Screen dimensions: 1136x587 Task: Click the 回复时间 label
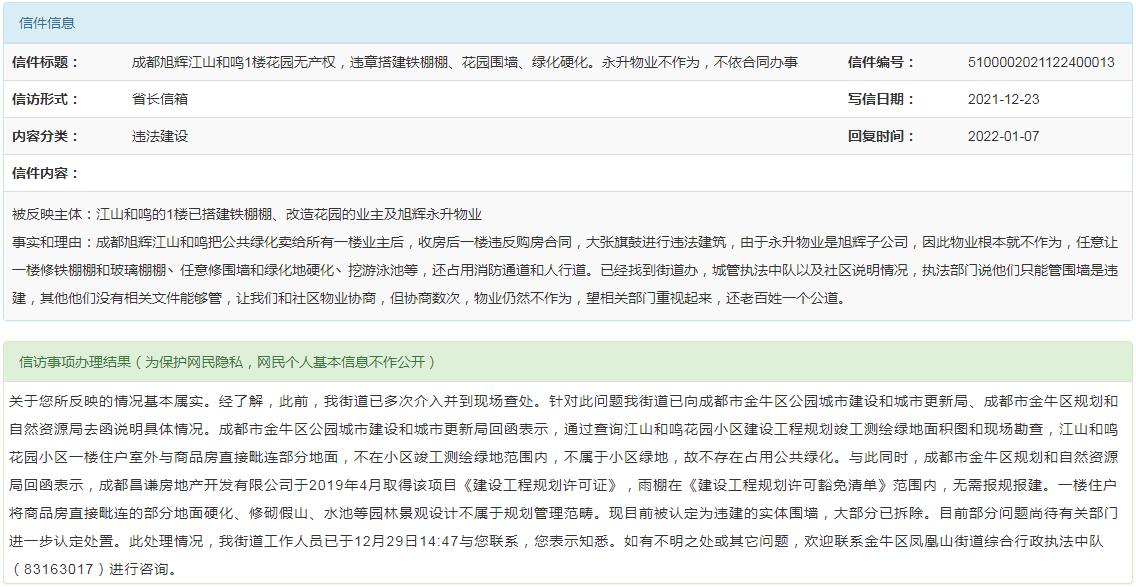882,136
